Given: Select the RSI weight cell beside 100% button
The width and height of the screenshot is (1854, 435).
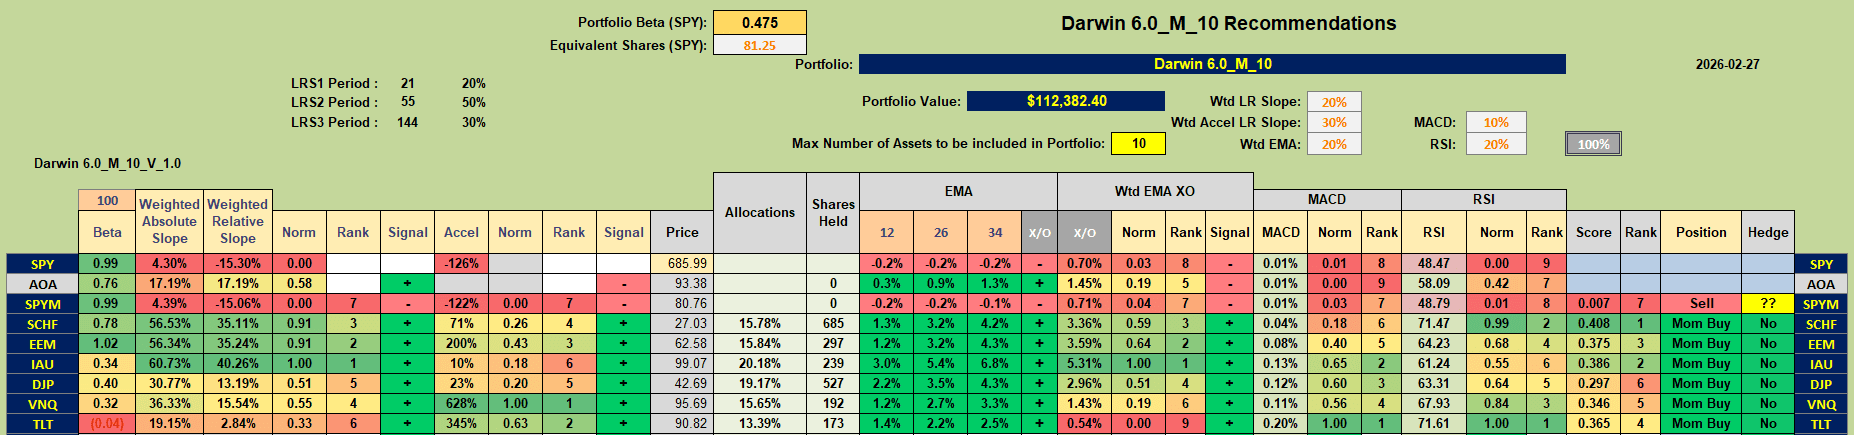Looking at the screenshot, I should click(1496, 144).
